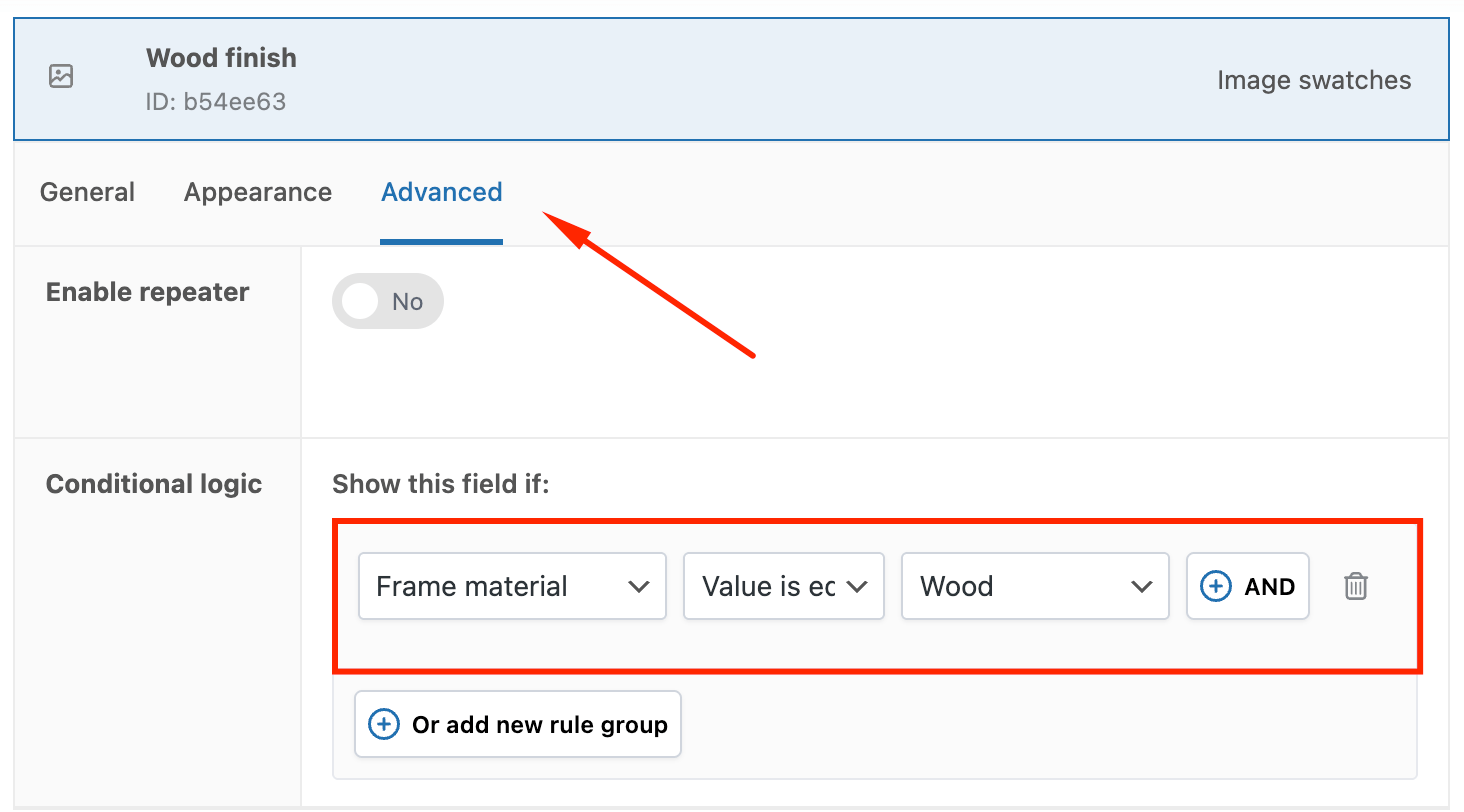Click the image swatches field type icon

[x=60, y=76]
